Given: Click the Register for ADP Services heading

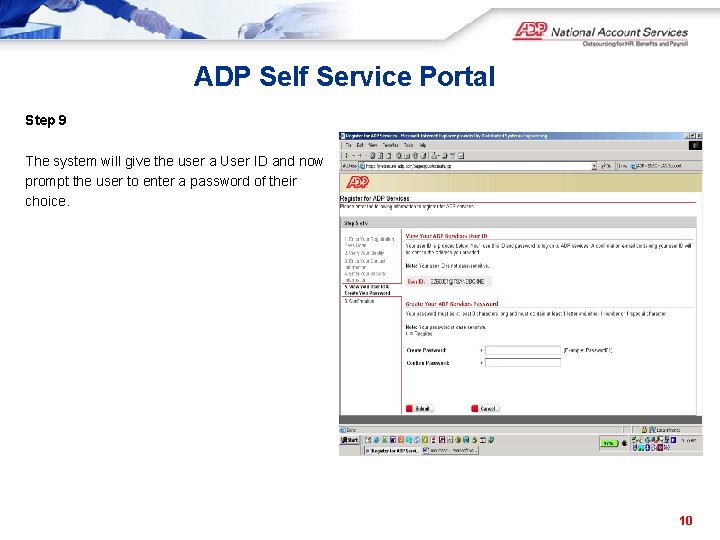Looking at the screenshot, I should pyautogui.click(x=374, y=198).
